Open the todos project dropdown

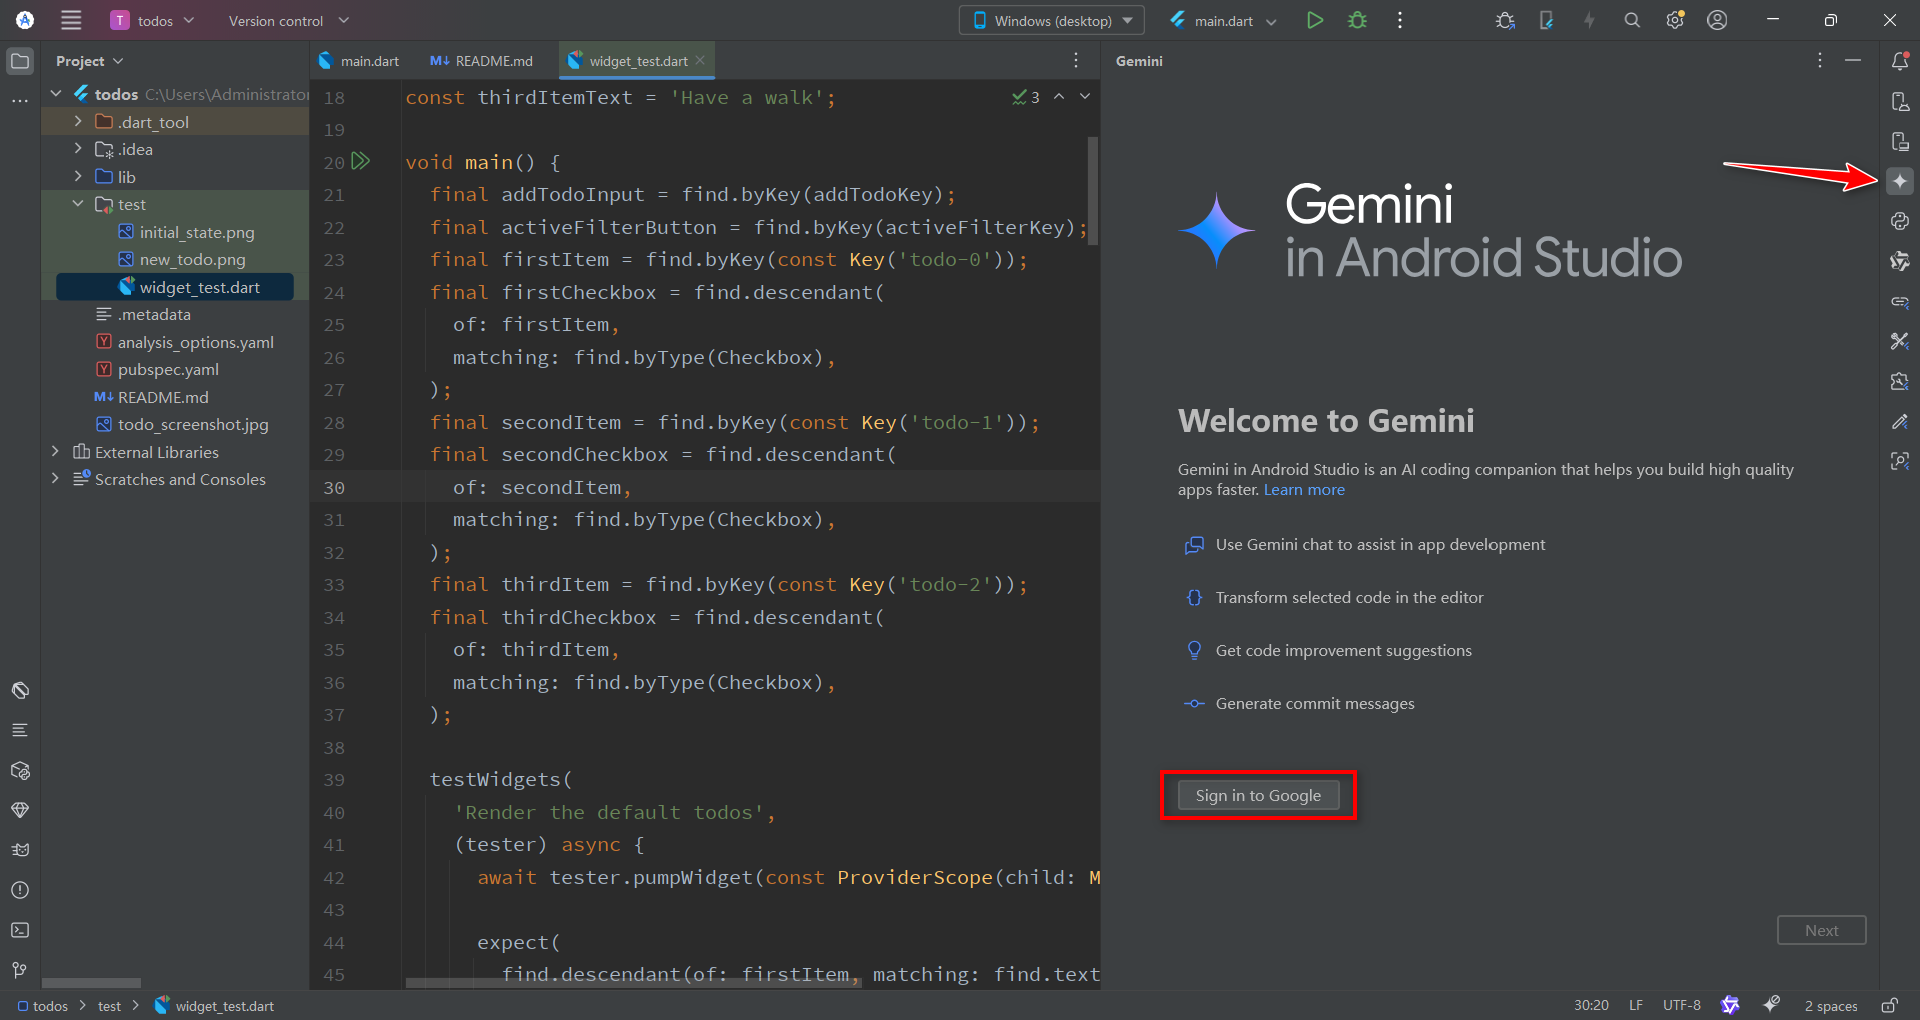tap(154, 20)
